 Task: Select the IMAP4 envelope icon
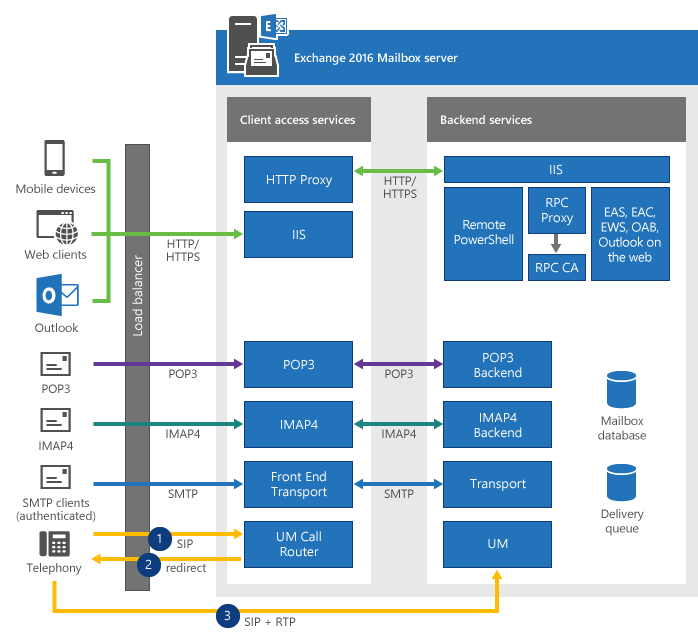click(x=55, y=418)
